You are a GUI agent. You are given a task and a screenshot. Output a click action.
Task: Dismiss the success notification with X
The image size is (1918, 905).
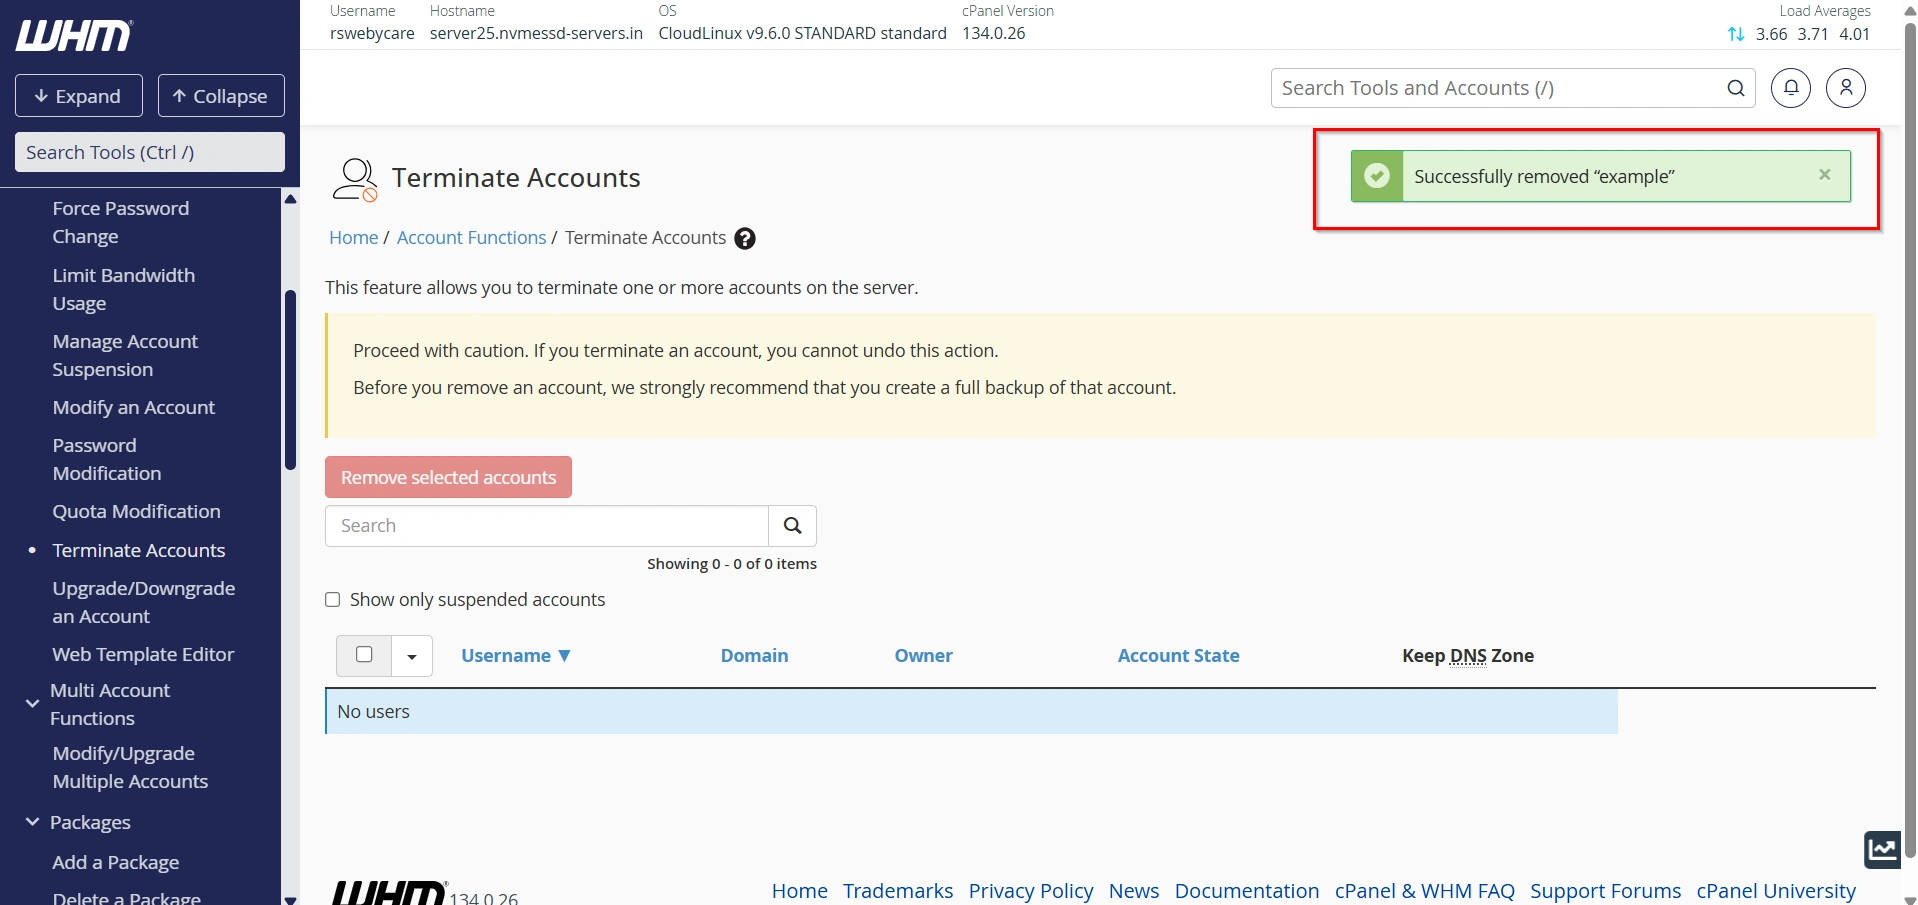(1825, 175)
